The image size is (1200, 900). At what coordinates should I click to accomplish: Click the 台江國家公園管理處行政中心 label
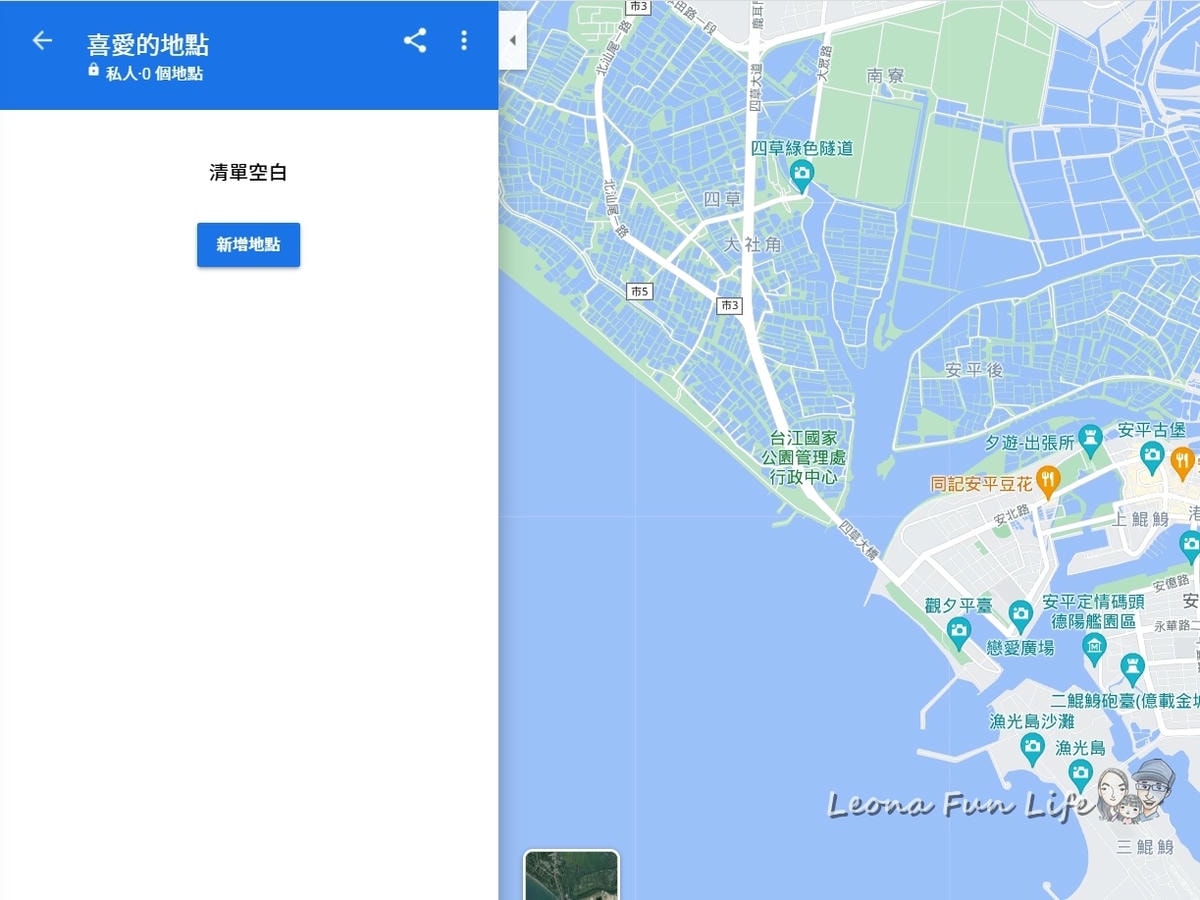[x=805, y=458]
